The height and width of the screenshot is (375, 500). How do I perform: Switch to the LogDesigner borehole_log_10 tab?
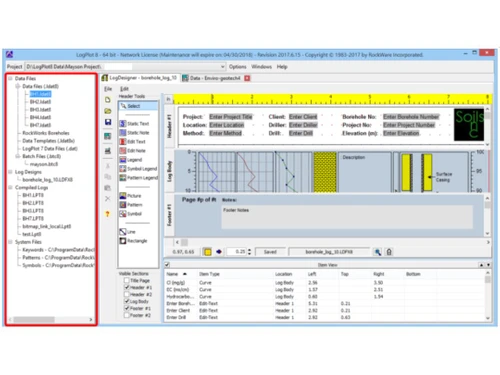click(140, 78)
